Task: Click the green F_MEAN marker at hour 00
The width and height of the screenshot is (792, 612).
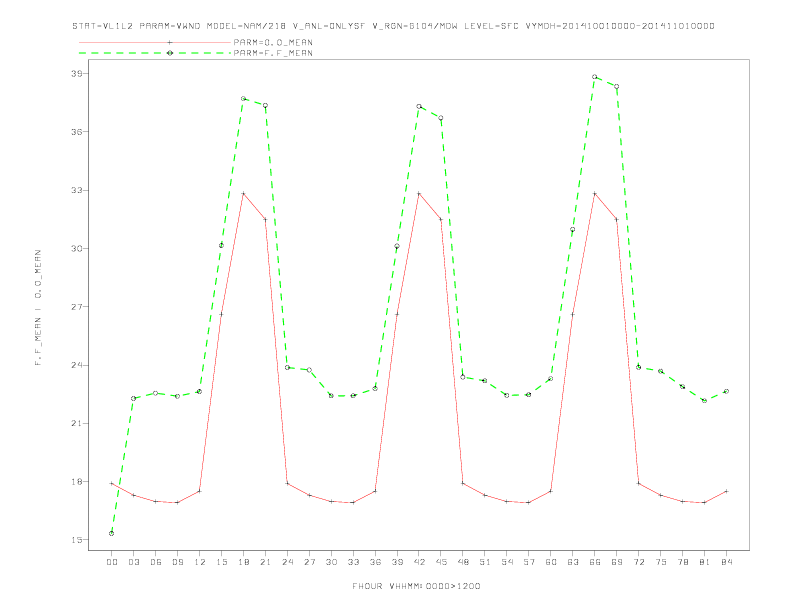Action: [112, 533]
